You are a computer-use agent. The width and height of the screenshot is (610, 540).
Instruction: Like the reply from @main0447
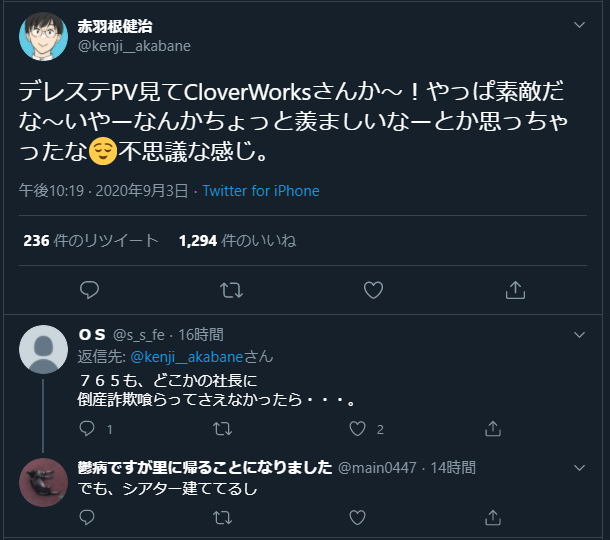tap(357, 517)
